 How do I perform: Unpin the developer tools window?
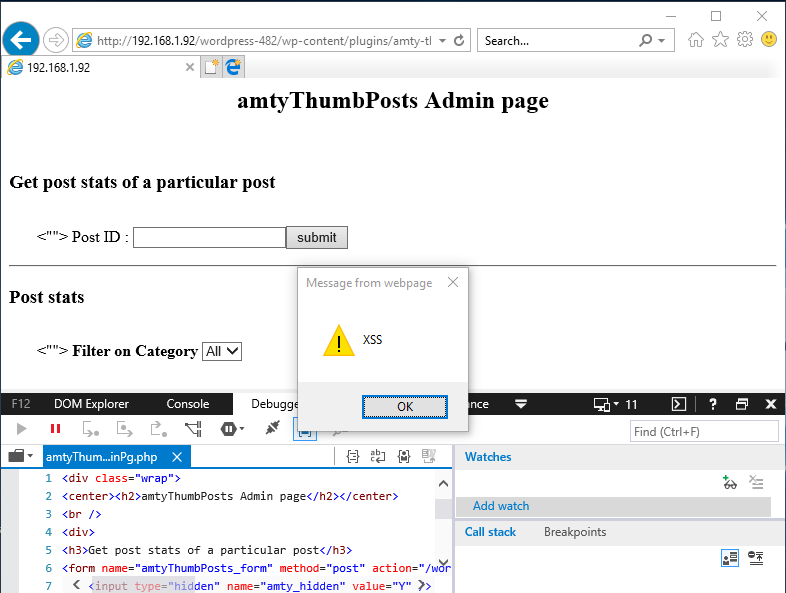(x=742, y=404)
